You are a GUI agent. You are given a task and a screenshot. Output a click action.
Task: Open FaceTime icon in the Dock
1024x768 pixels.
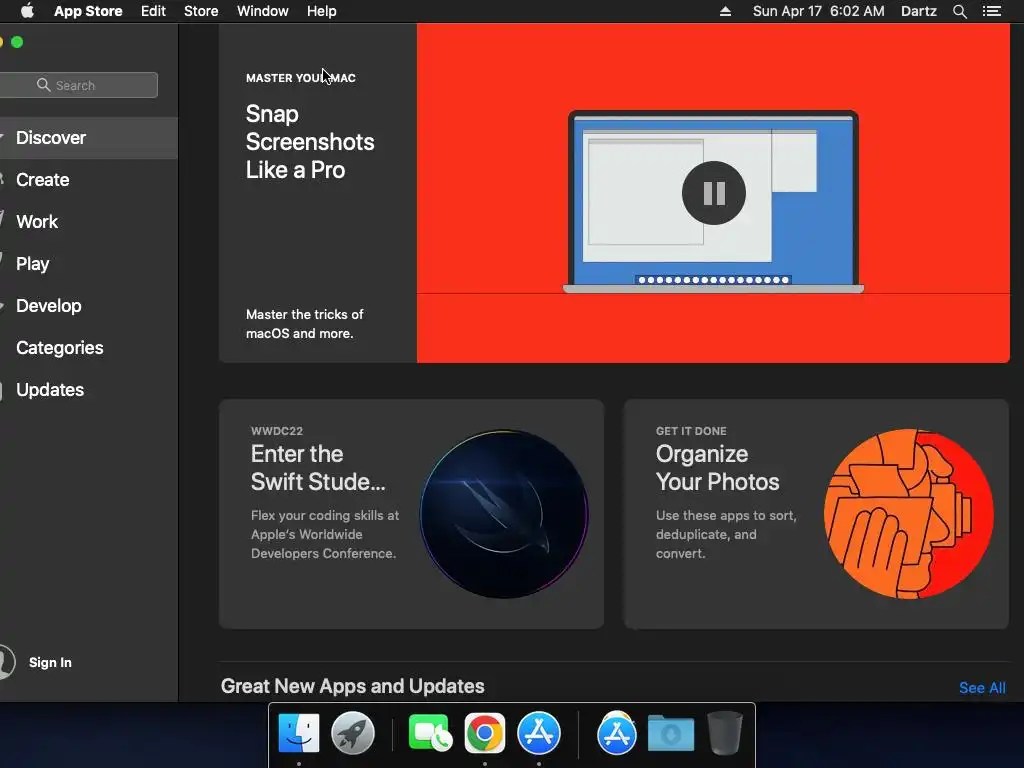pyautogui.click(x=430, y=733)
